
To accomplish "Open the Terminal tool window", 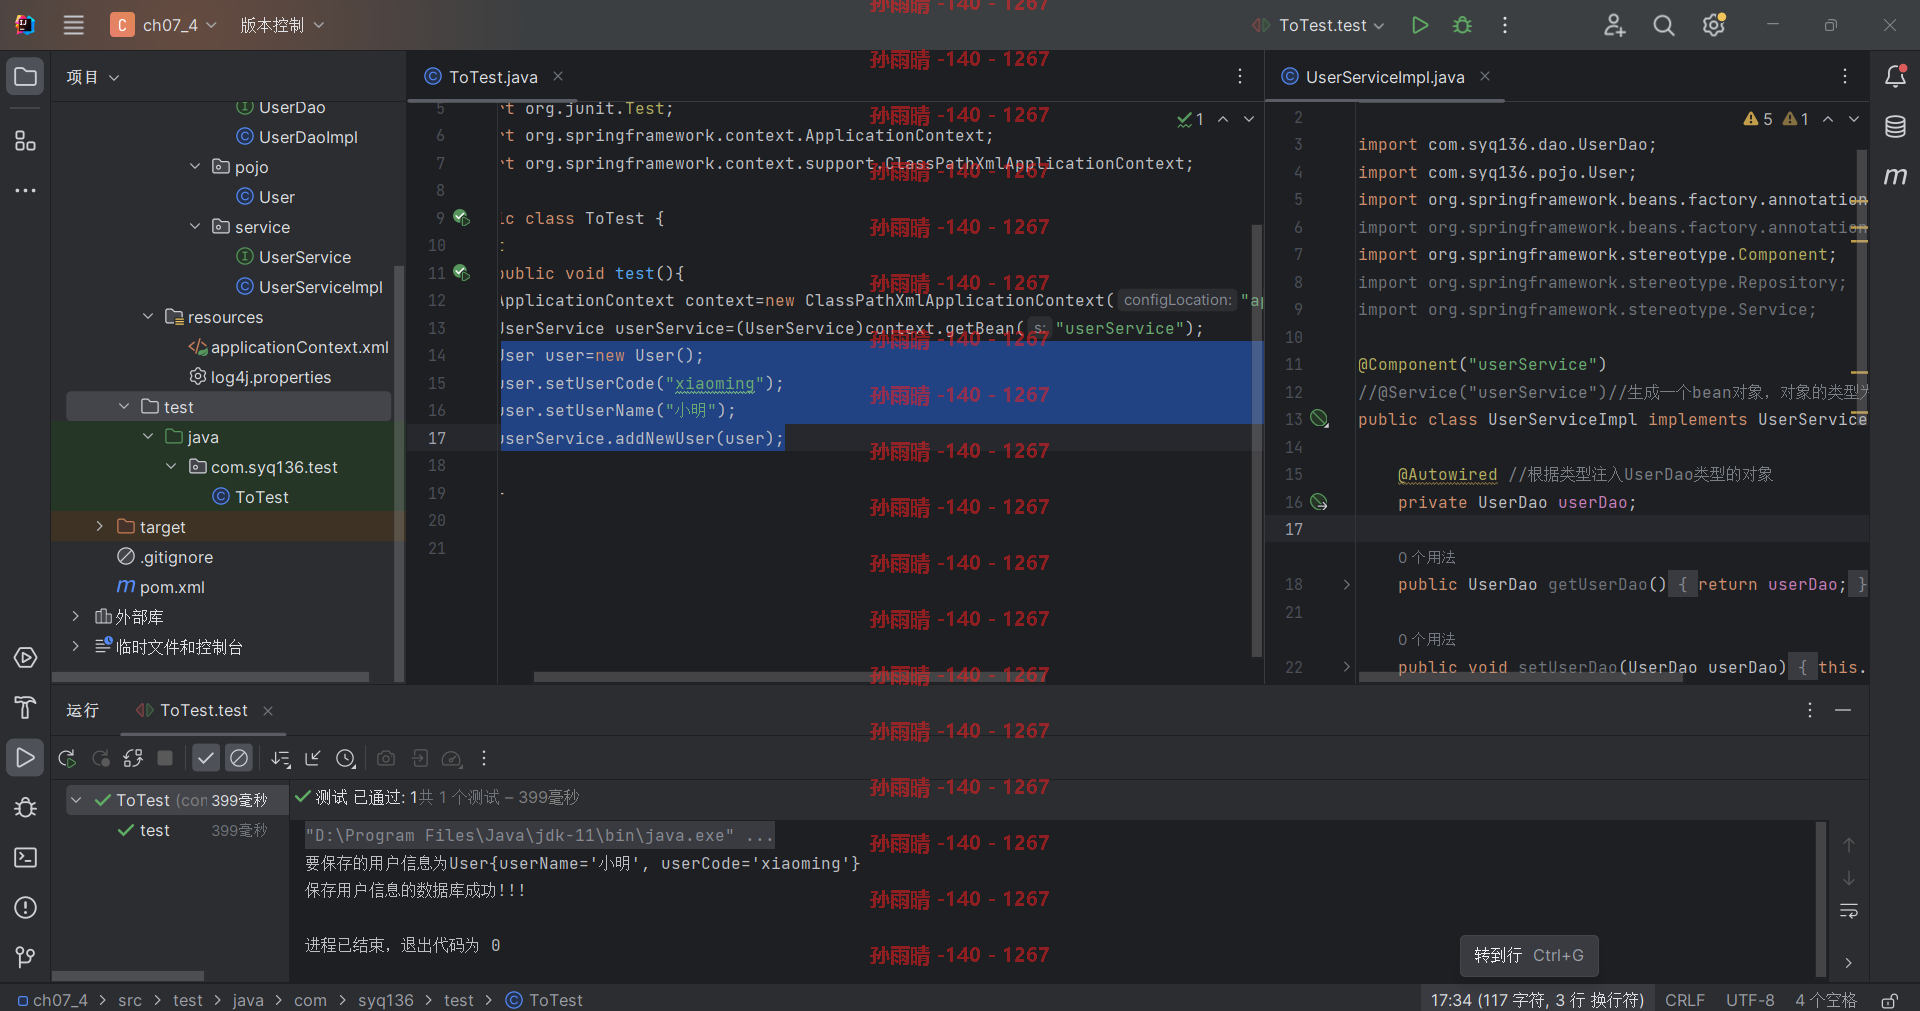I will click(25, 858).
